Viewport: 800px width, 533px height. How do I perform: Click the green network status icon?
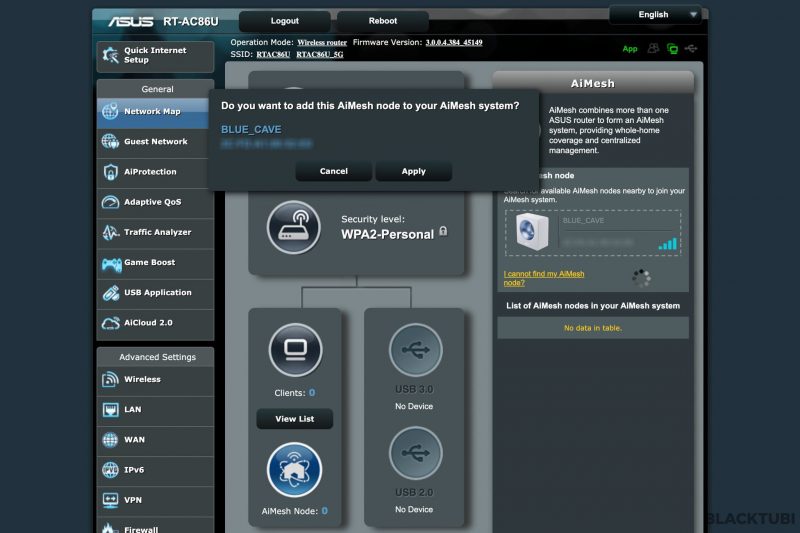click(672, 49)
